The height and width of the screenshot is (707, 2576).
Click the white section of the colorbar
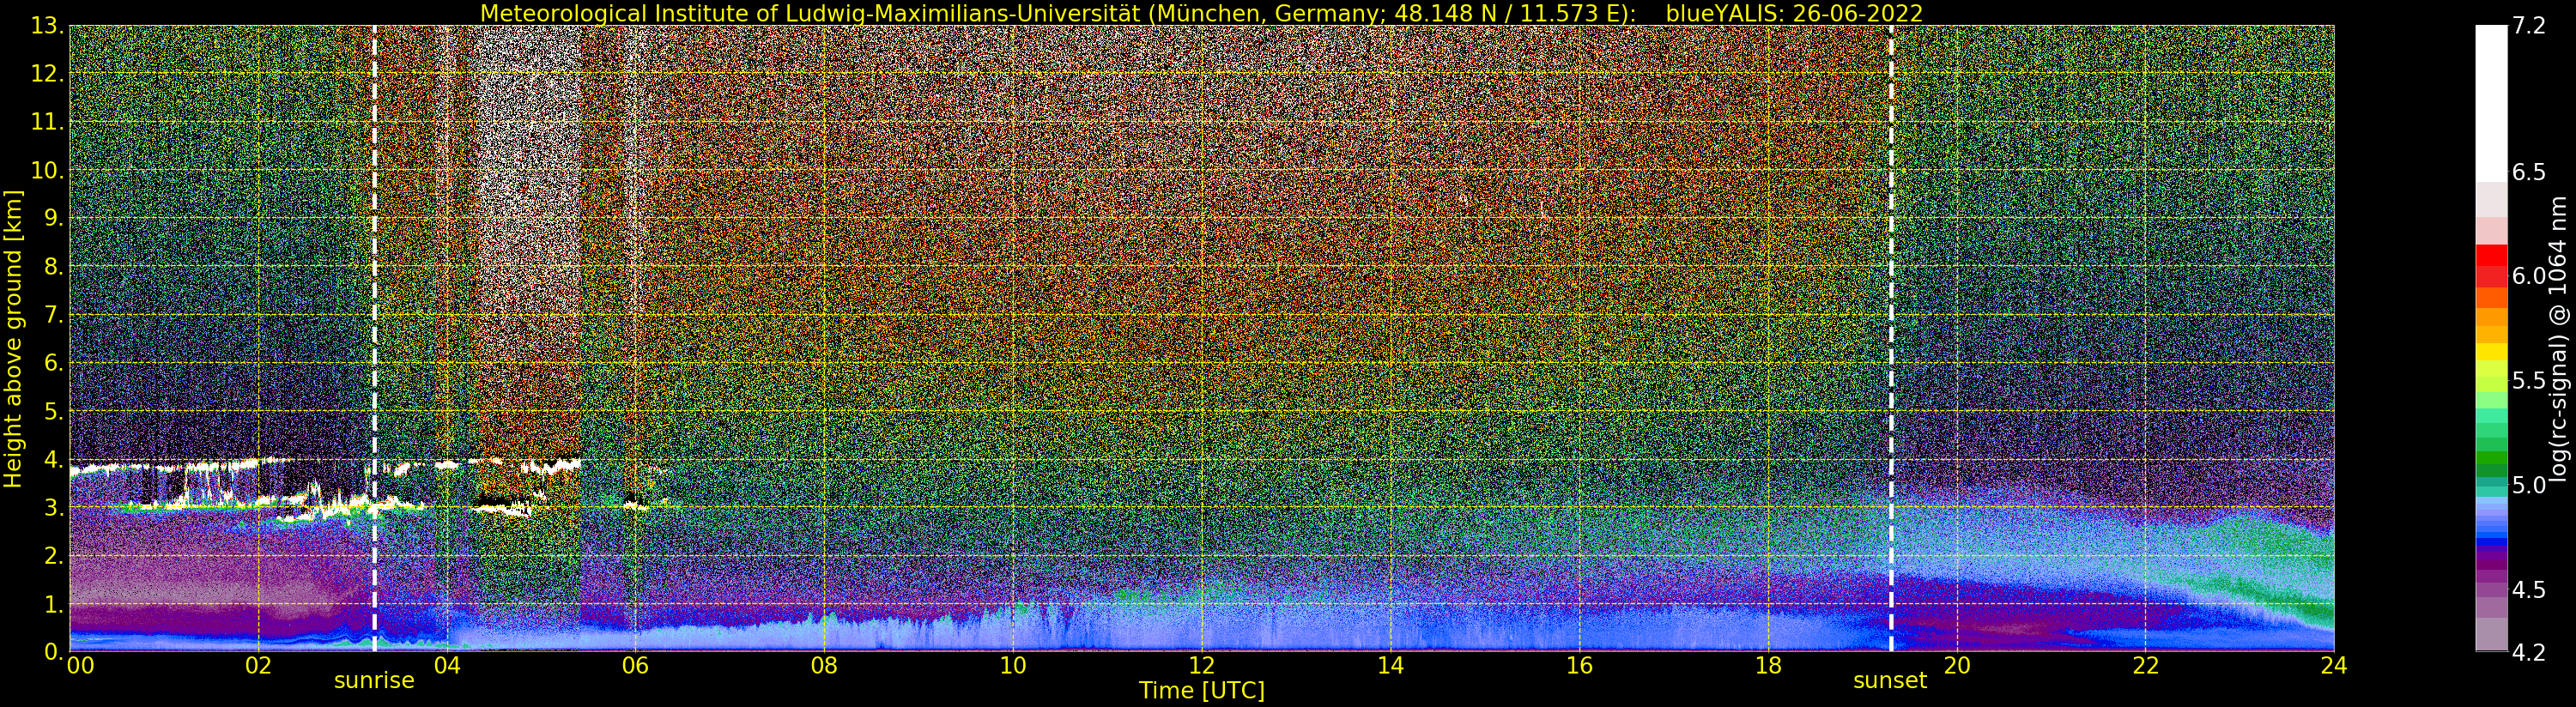click(2491, 103)
